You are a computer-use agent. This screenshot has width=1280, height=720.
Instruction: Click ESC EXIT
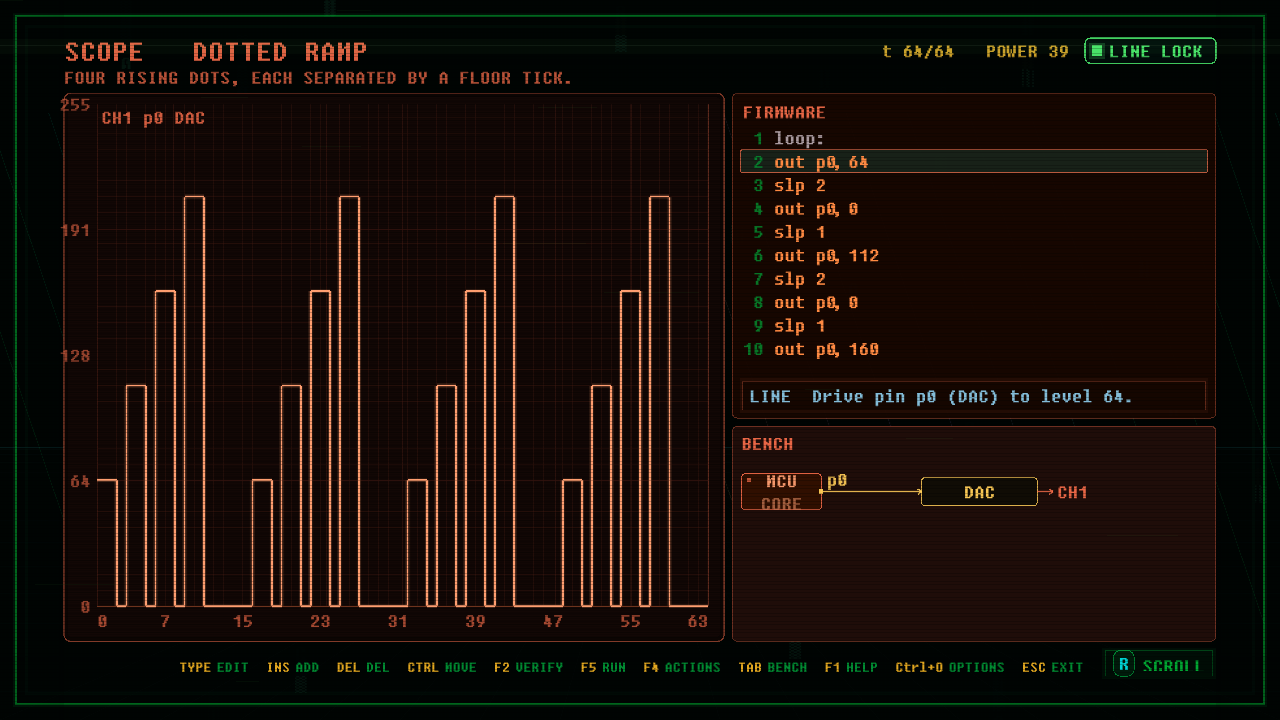pos(1053,667)
